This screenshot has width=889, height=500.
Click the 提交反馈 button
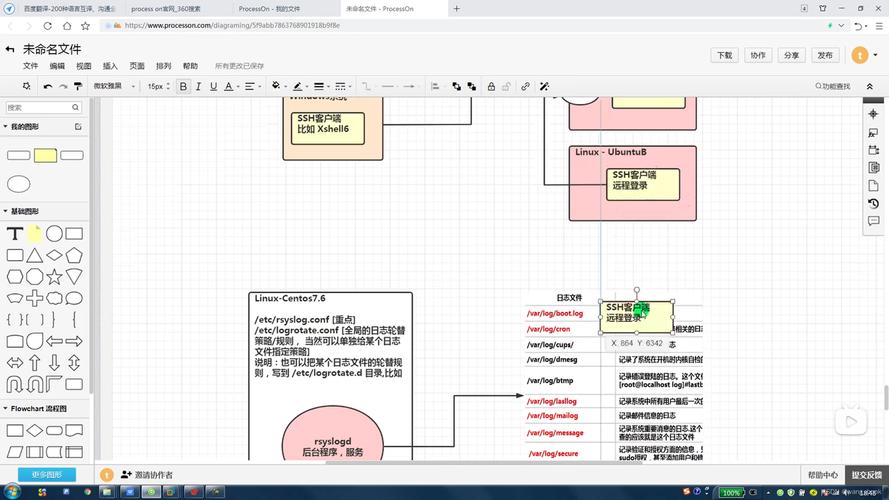pos(867,475)
